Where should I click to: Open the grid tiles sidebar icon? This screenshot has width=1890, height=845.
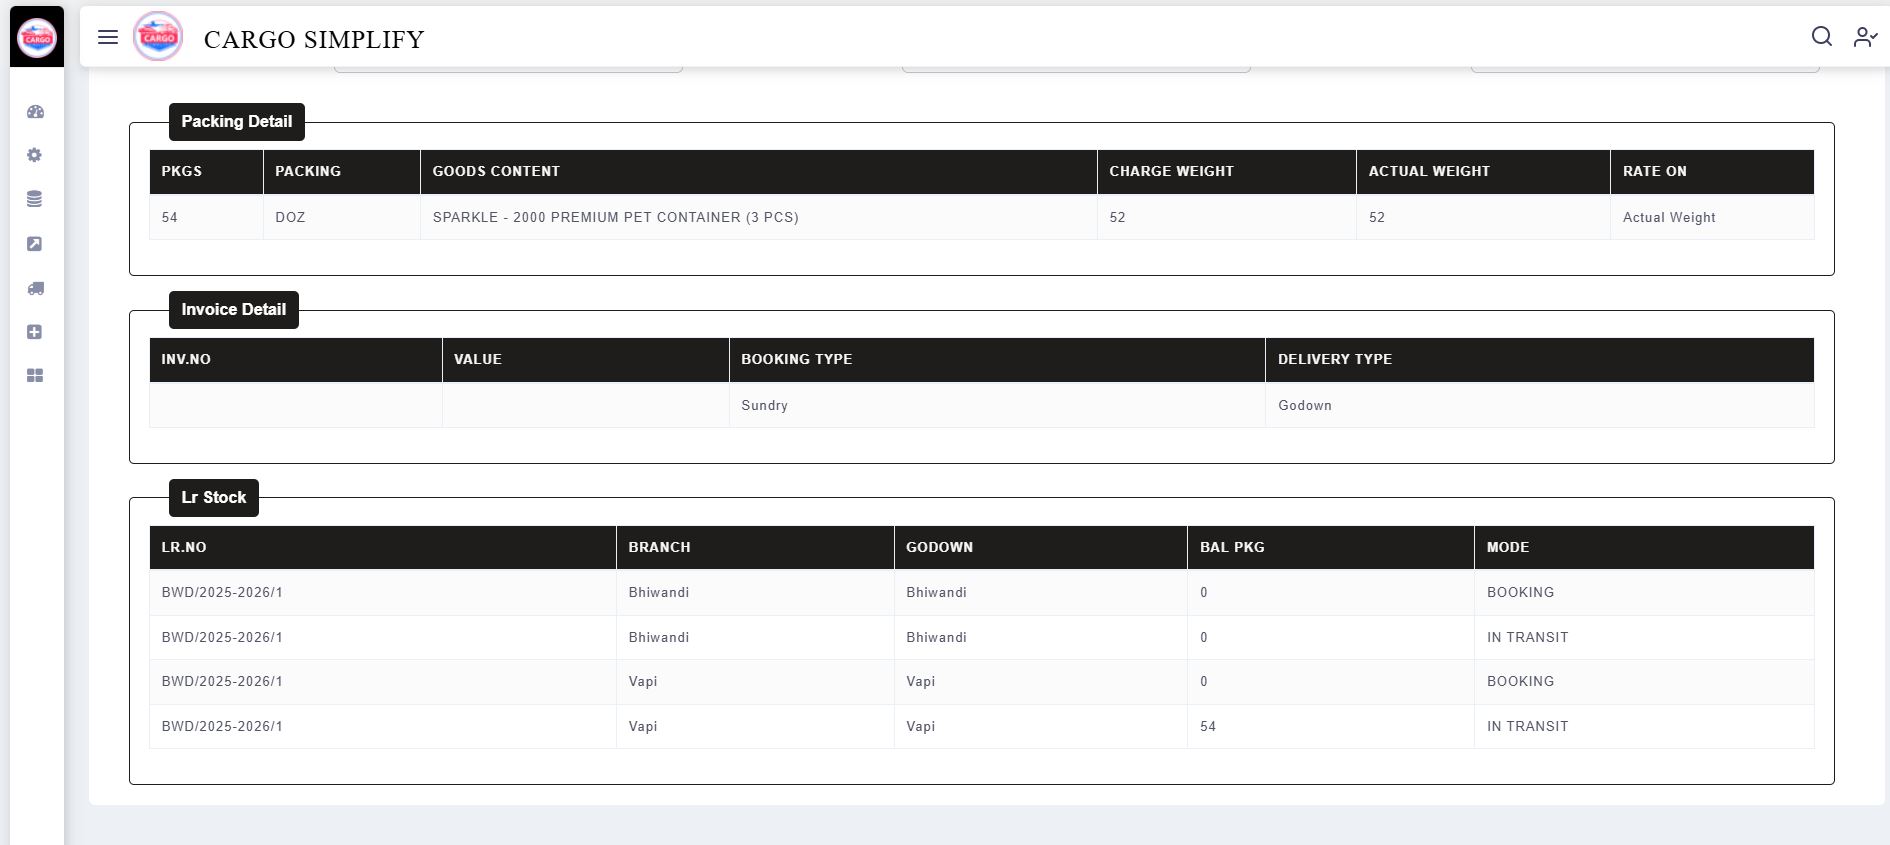point(35,376)
